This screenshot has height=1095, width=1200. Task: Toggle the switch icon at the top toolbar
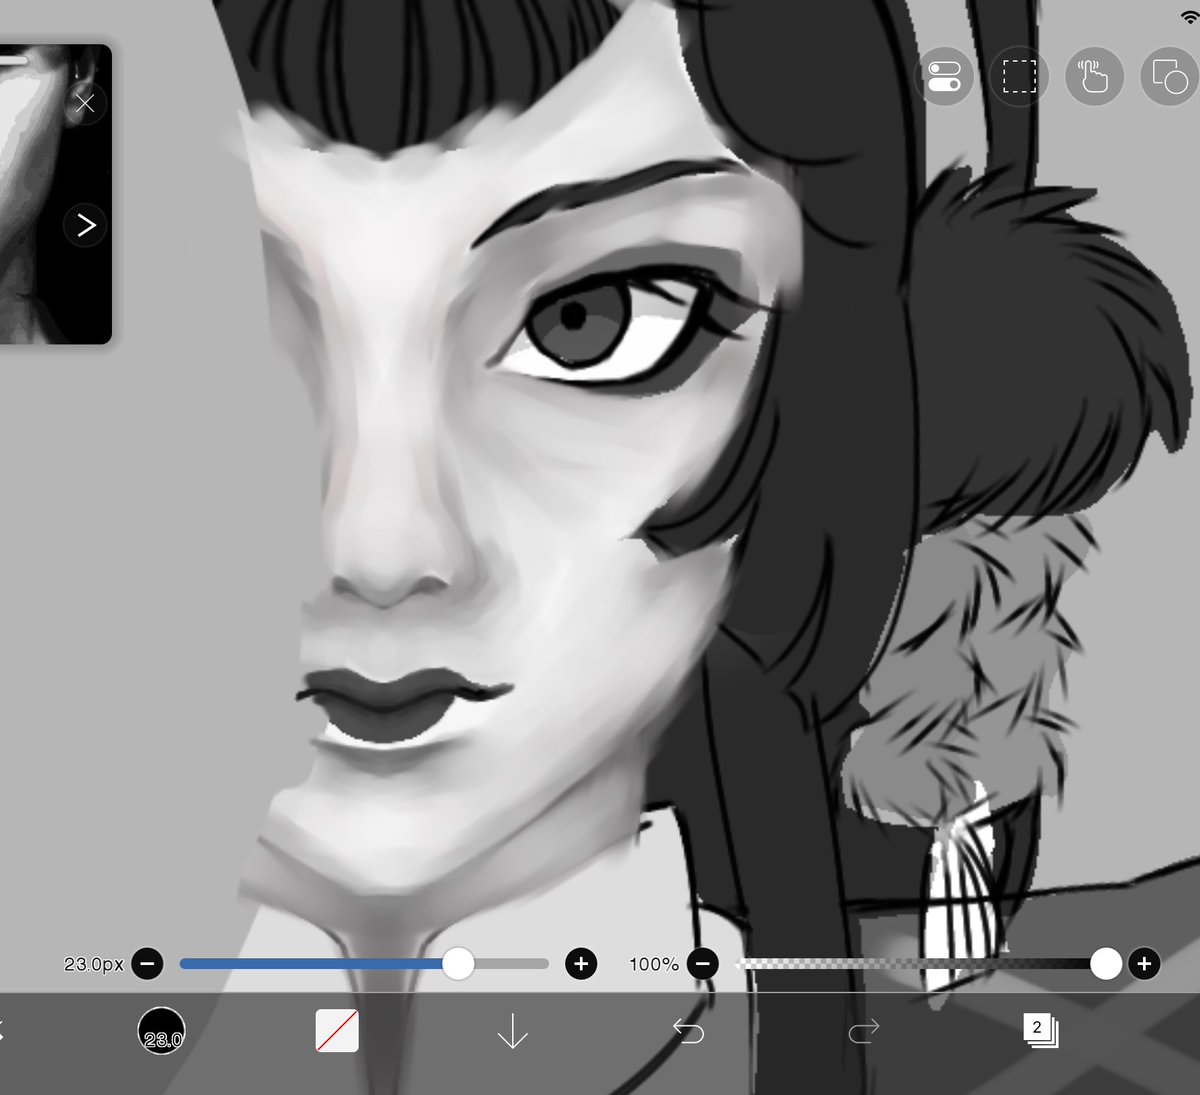[944, 76]
